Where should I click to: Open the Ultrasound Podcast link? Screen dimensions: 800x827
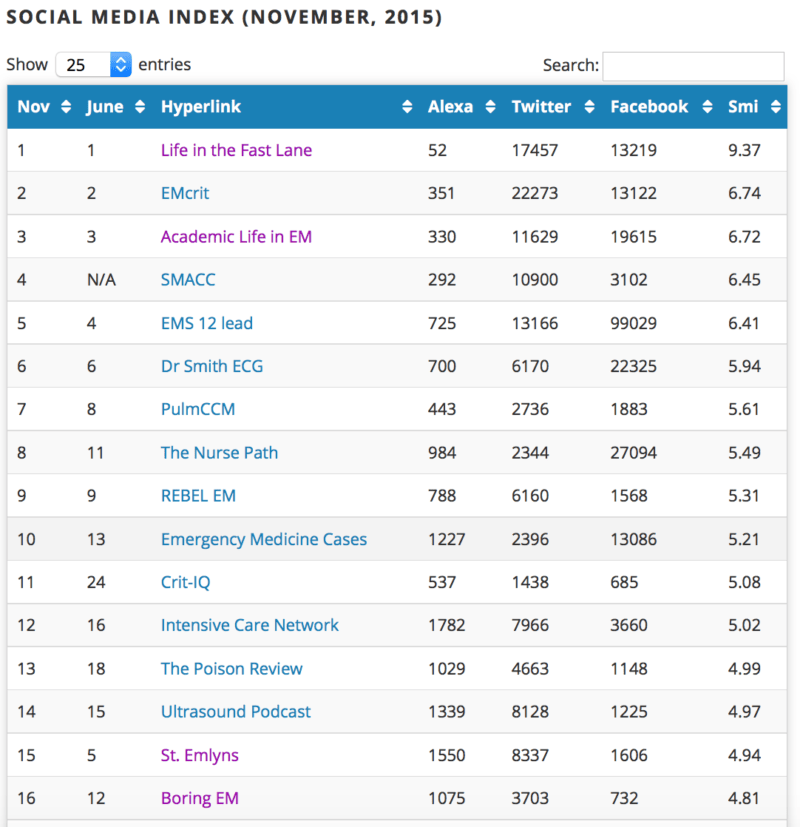236,711
